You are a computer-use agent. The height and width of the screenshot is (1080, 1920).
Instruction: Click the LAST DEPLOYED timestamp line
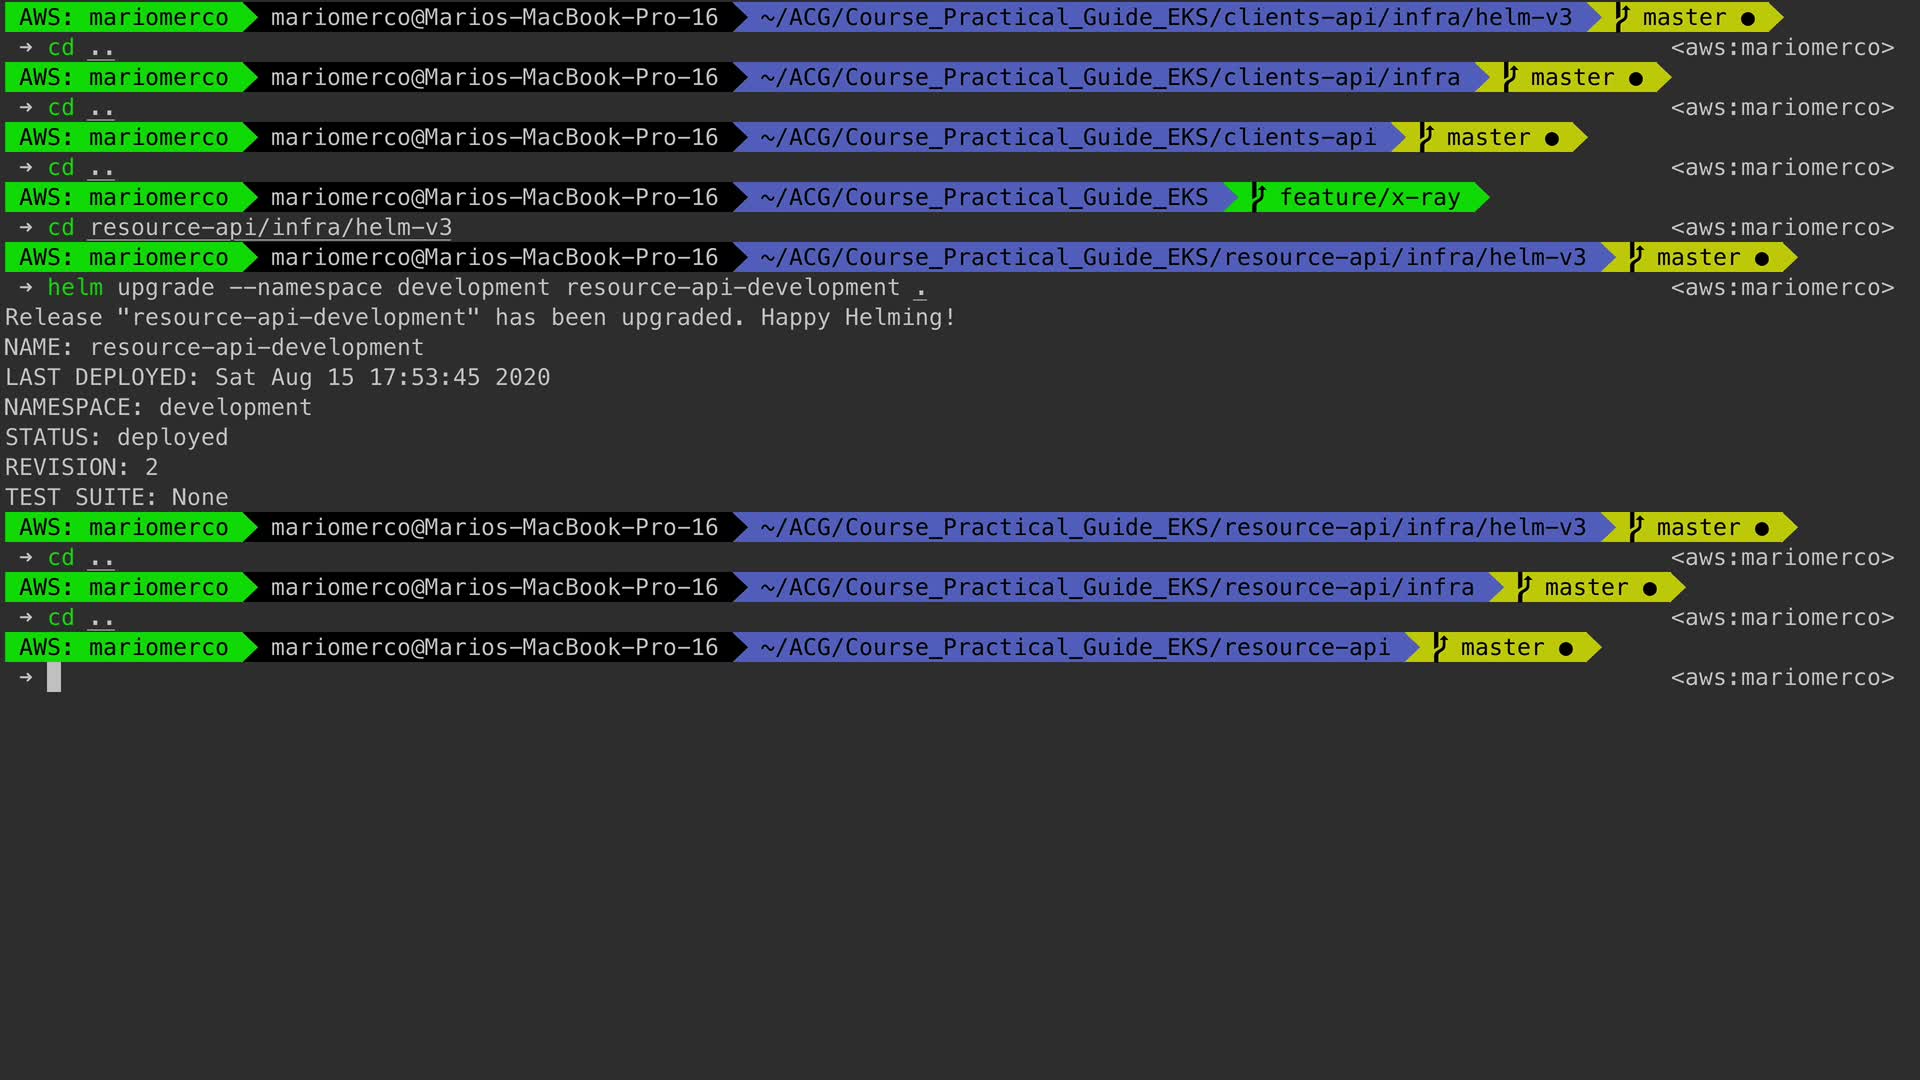point(277,377)
